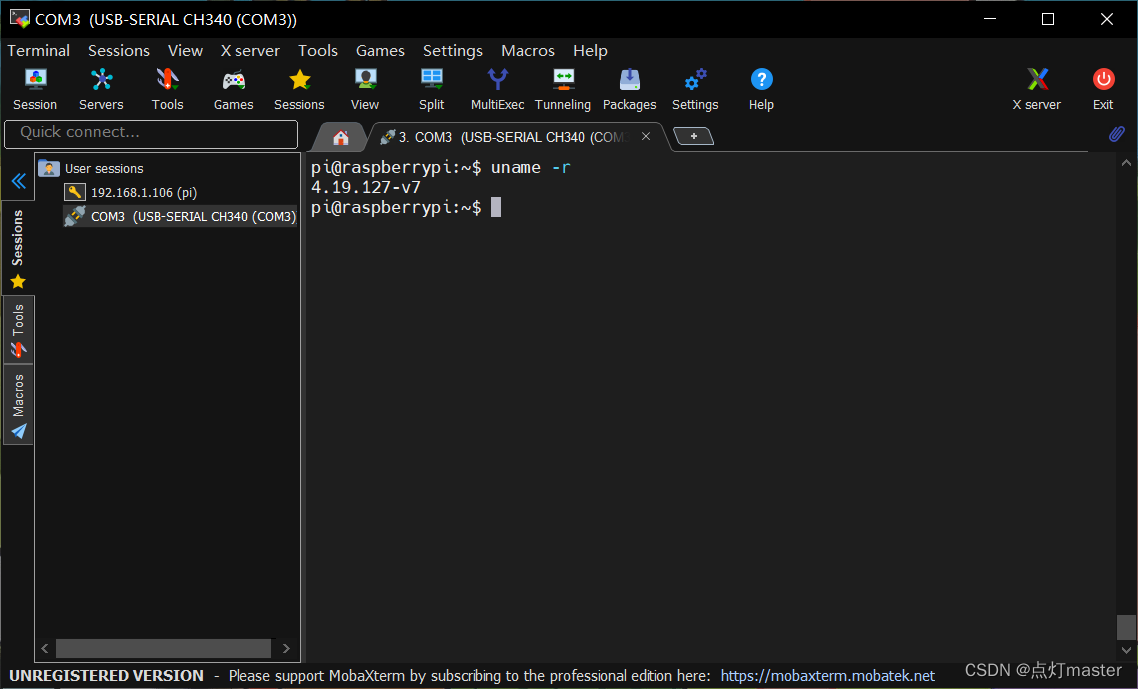Viewport: 1138px width, 689px height.
Task: Open the Help menu in menu bar
Action: tap(590, 51)
